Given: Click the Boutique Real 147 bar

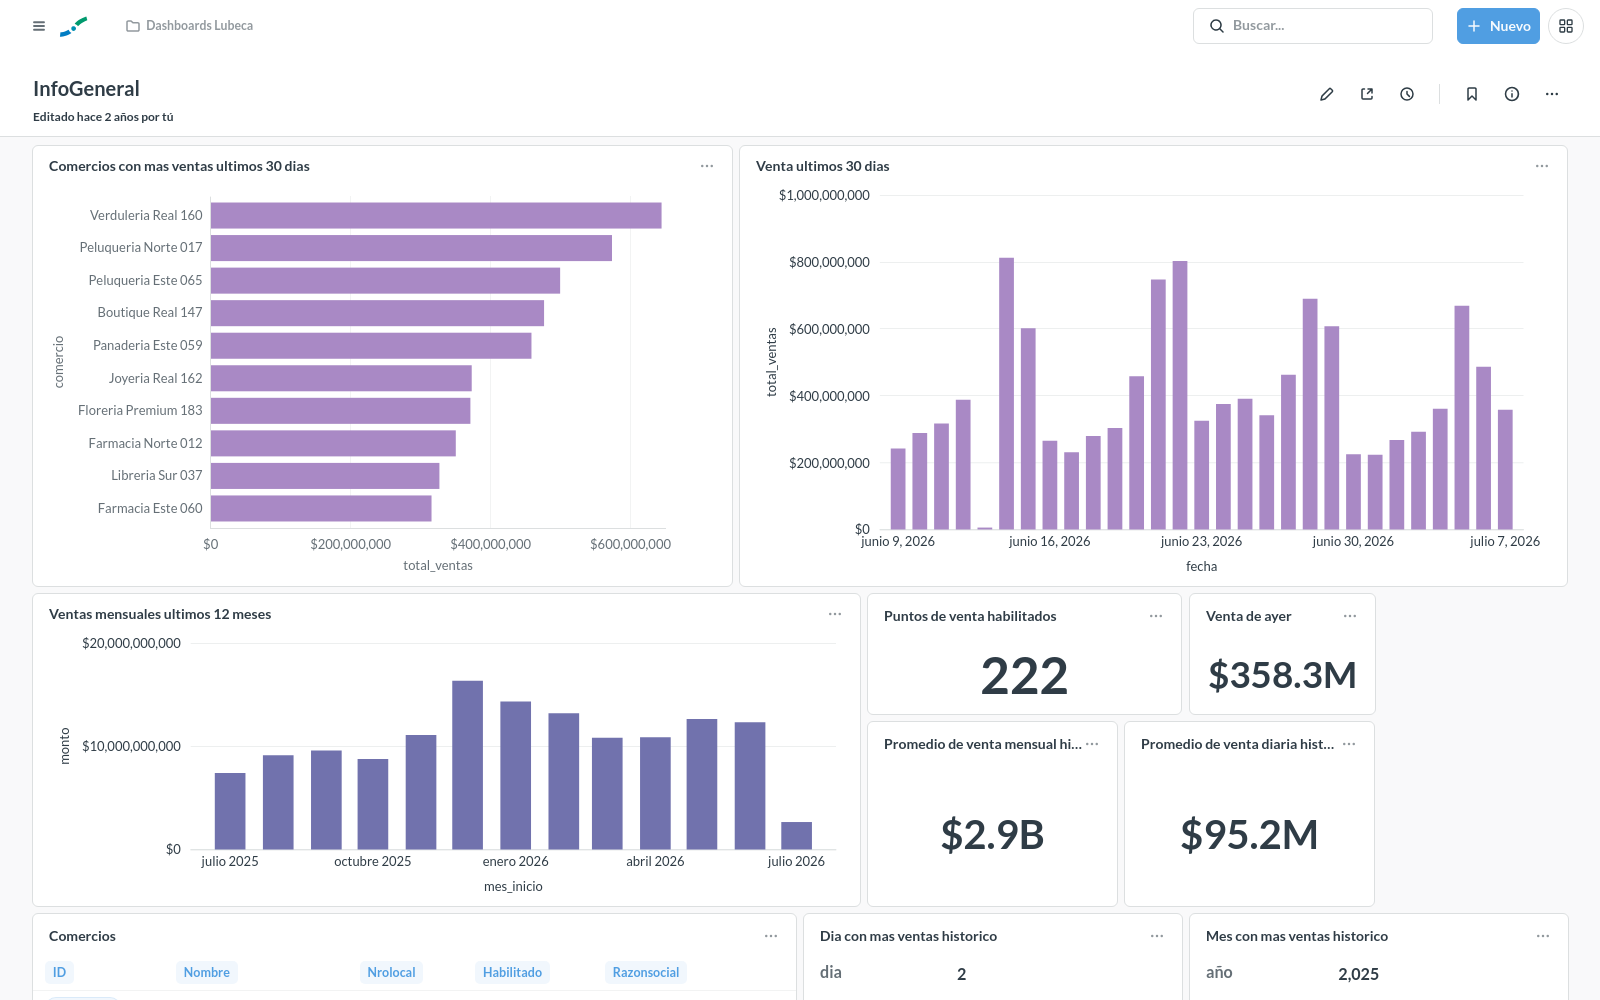Looking at the screenshot, I should tap(377, 313).
